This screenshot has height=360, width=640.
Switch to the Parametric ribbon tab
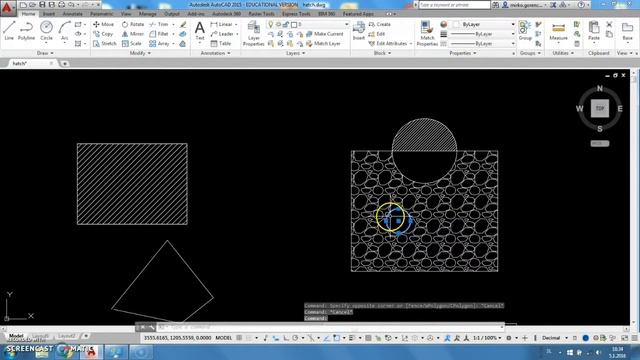102,14
